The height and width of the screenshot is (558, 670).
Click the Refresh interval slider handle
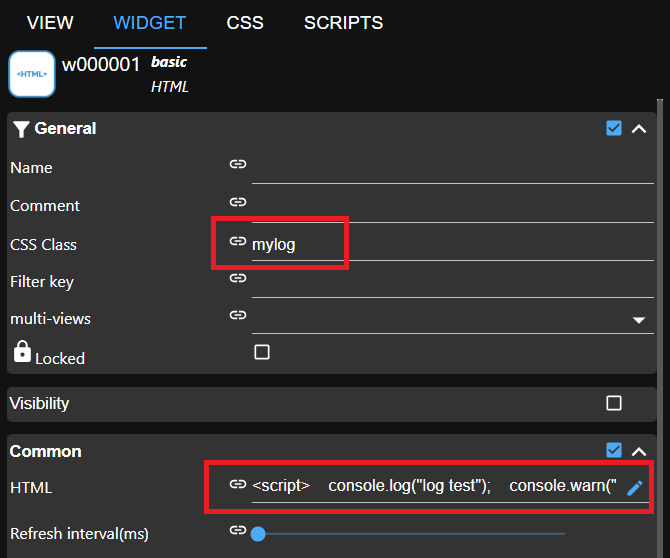tap(258, 533)
